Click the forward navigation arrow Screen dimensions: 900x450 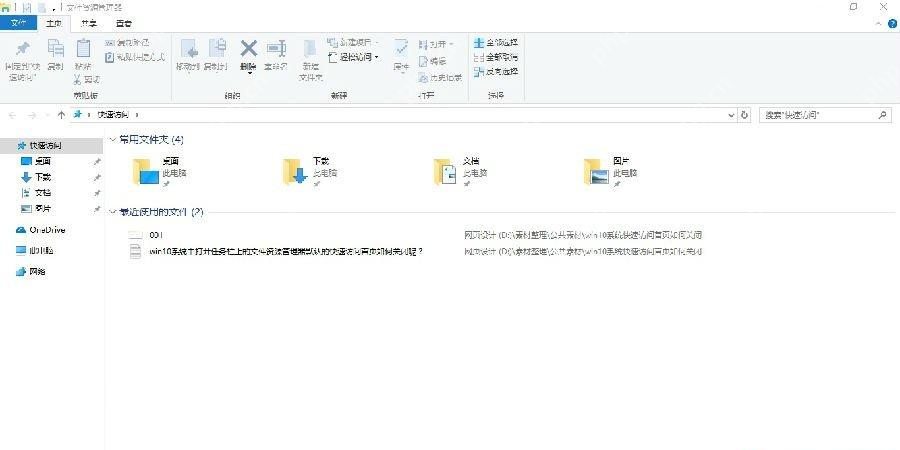(32, 115)
